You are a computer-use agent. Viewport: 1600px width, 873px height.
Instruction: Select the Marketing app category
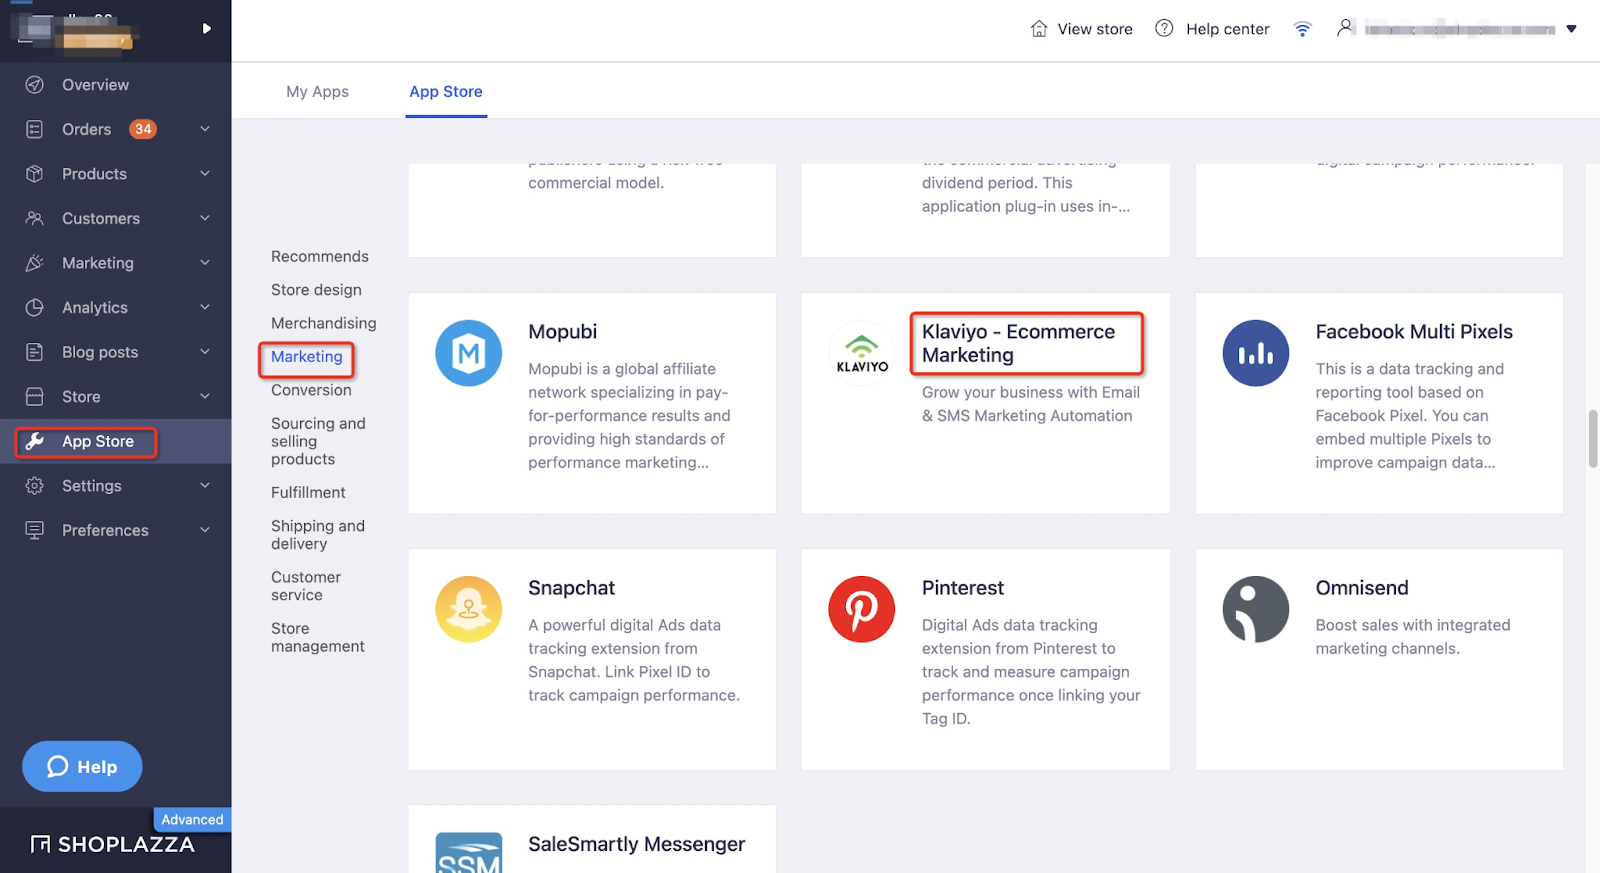point(307,357)
